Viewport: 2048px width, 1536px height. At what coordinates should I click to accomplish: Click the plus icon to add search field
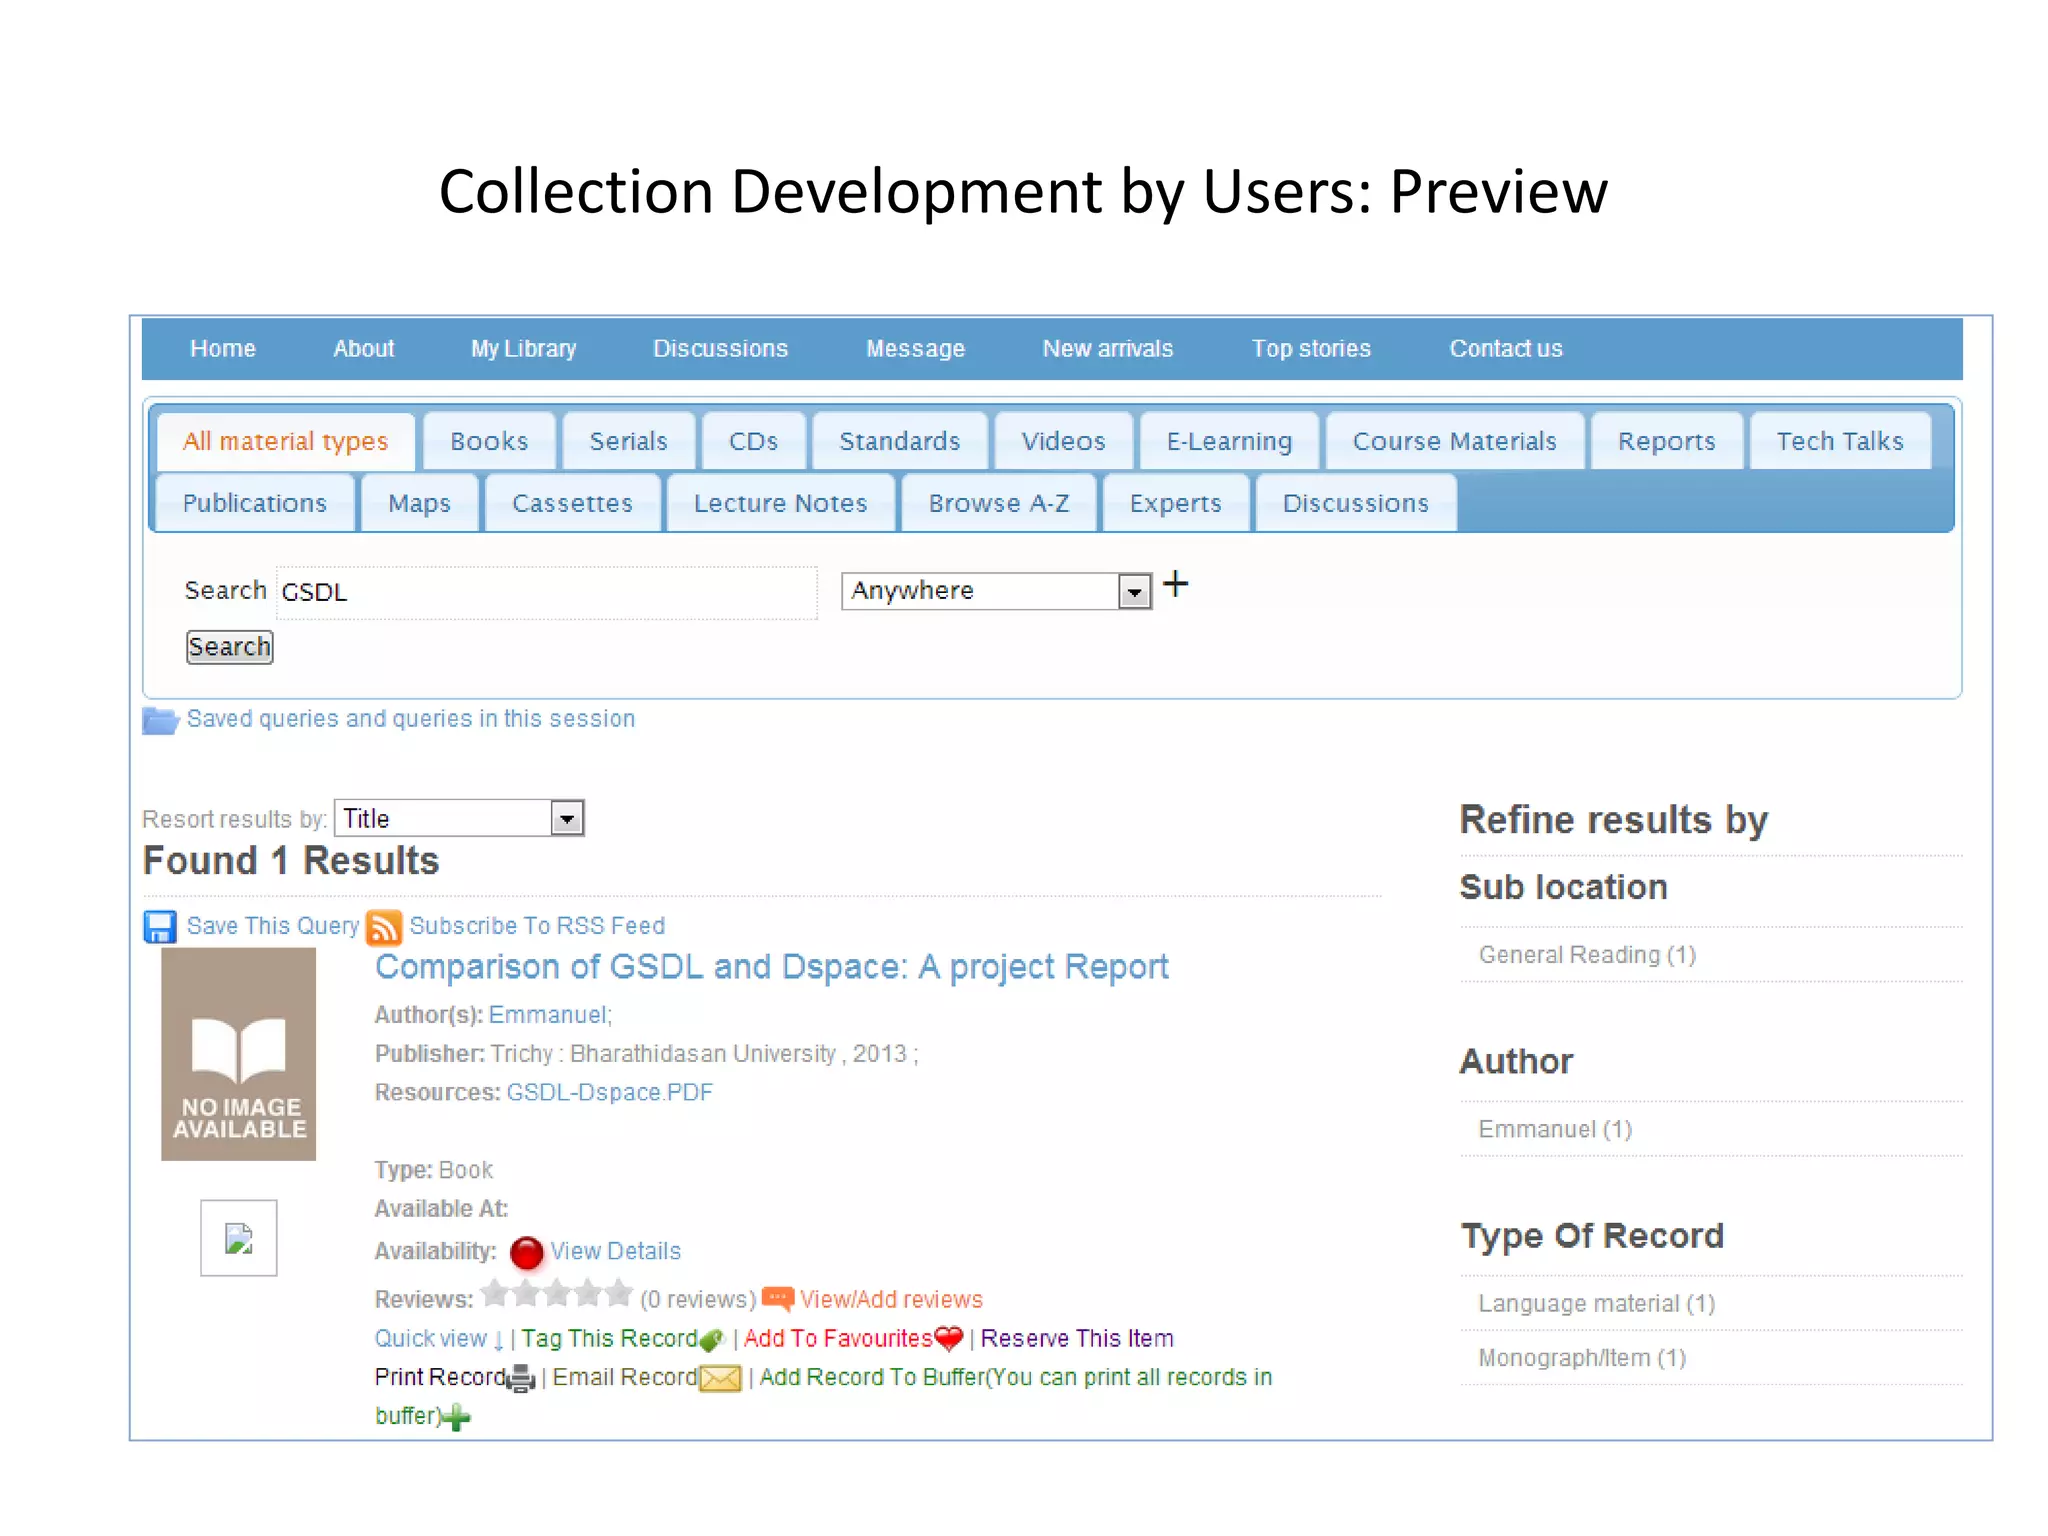(x=1176, y=584)
